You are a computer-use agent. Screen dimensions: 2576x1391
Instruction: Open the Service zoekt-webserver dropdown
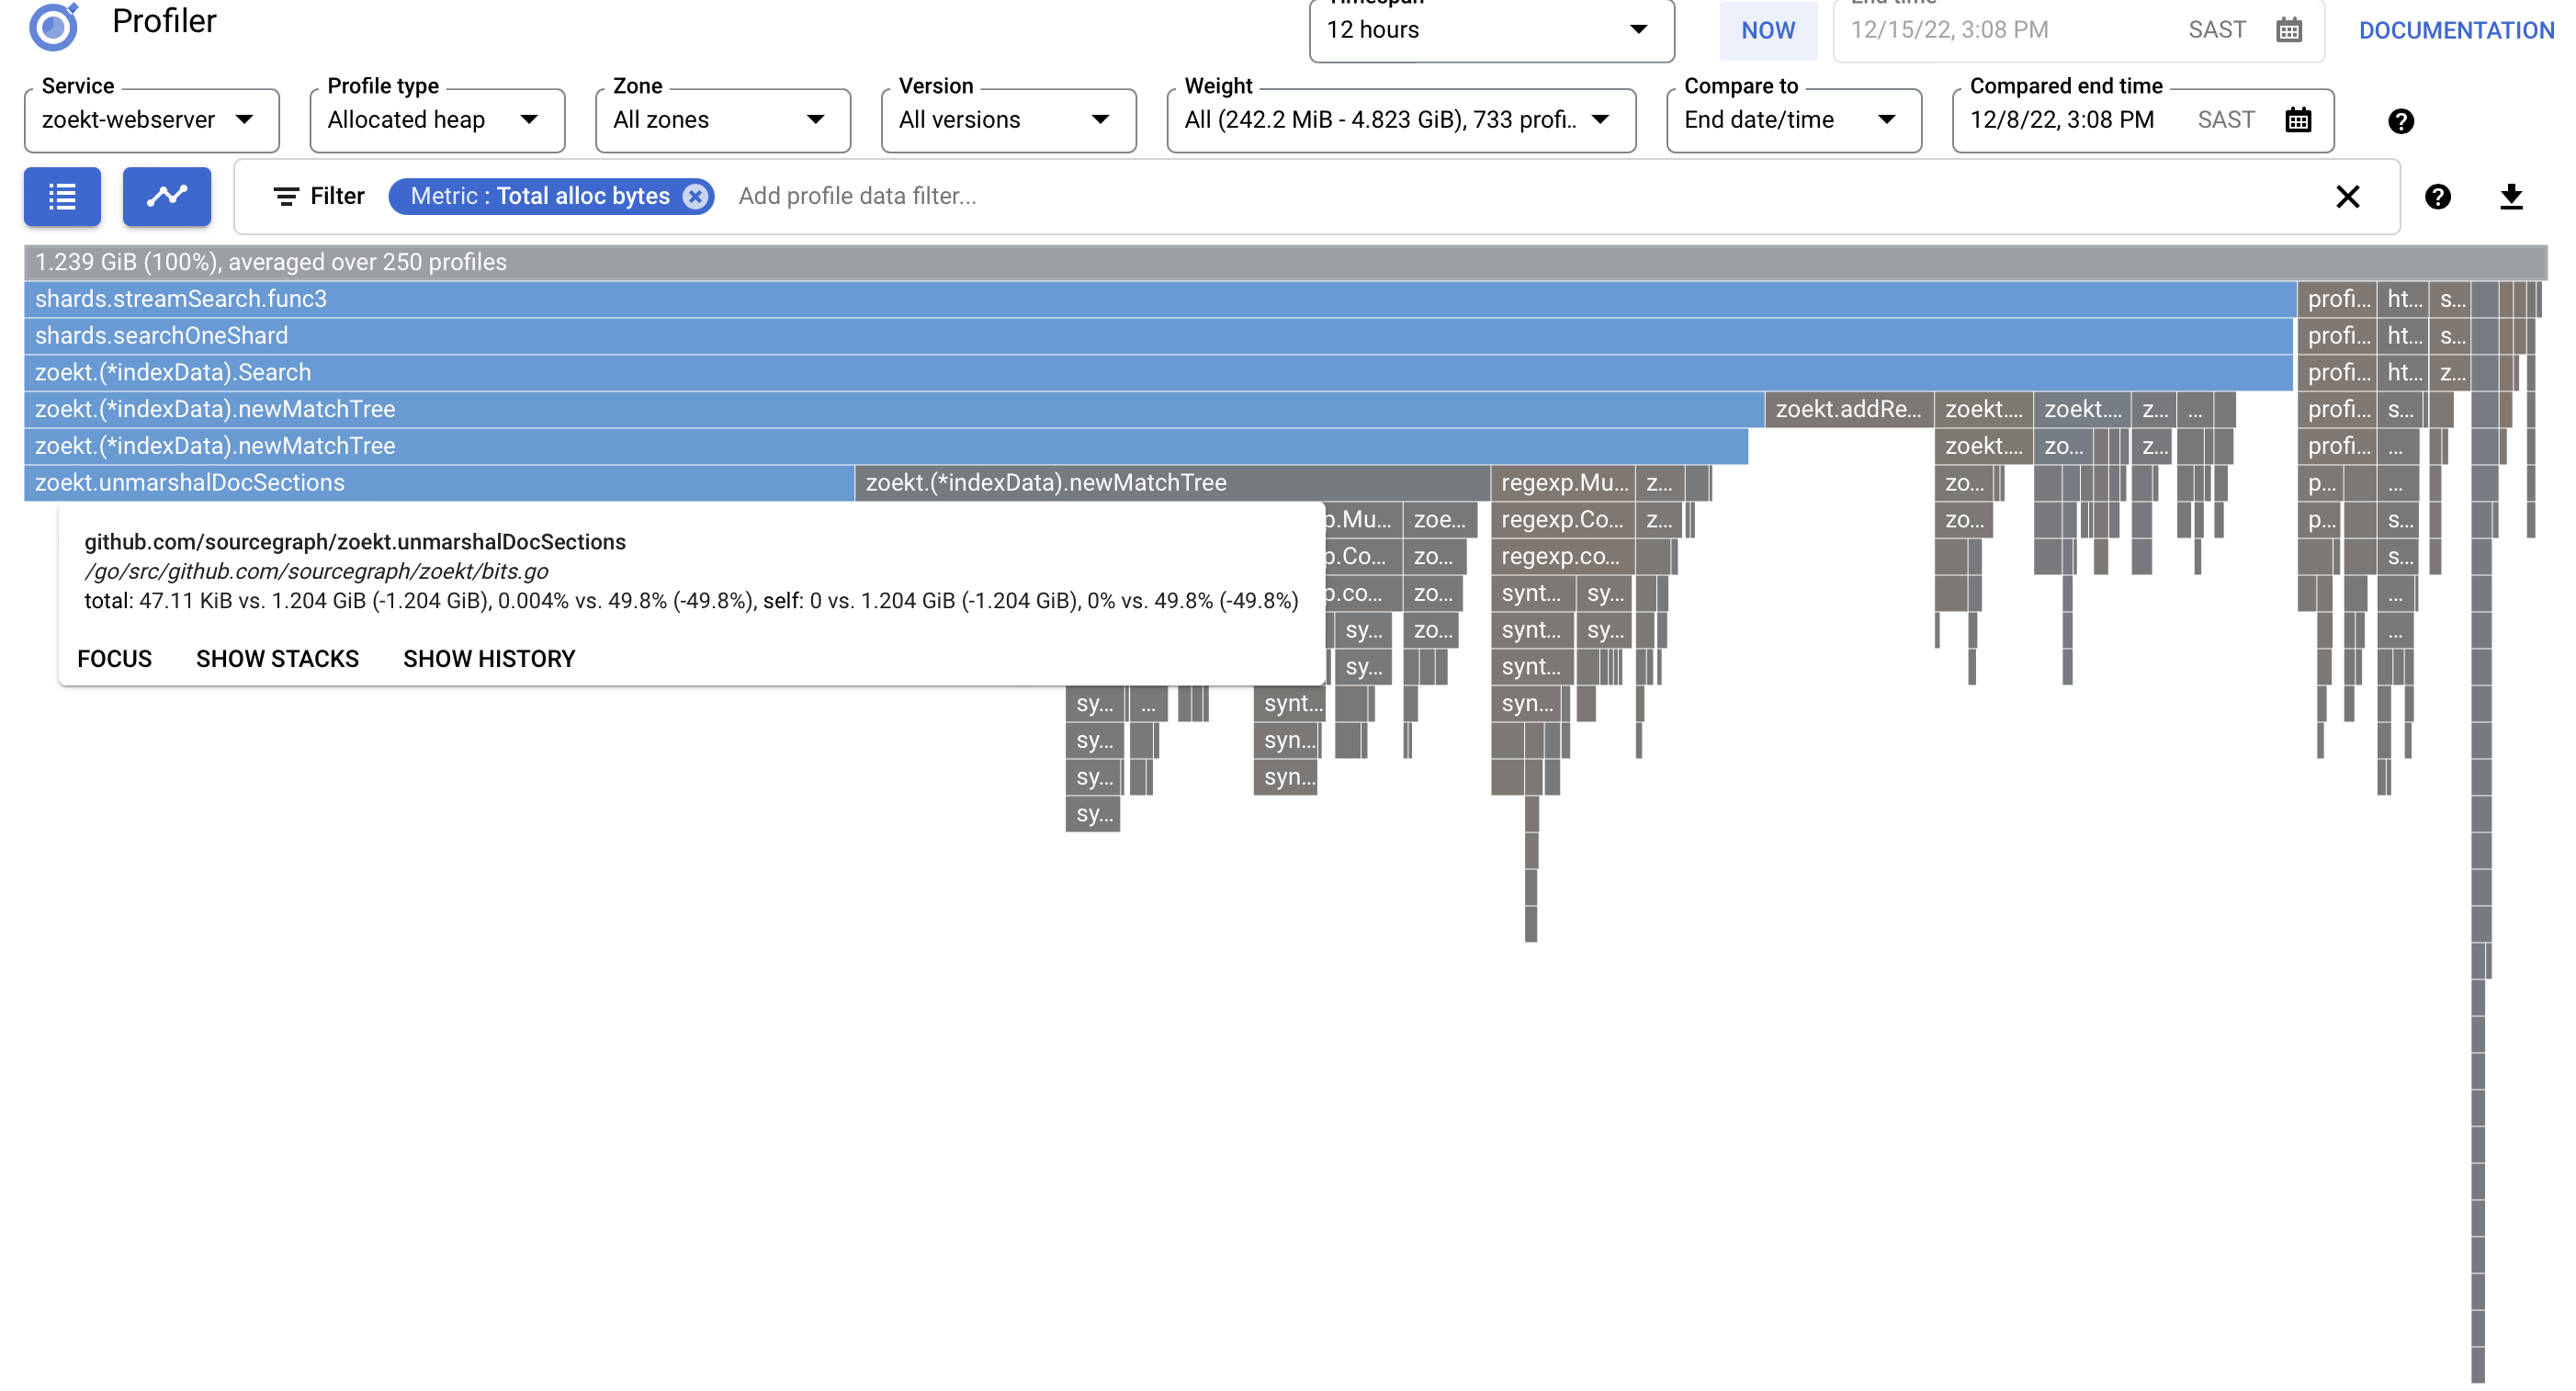pyautogui.click(x=151, y=120)
